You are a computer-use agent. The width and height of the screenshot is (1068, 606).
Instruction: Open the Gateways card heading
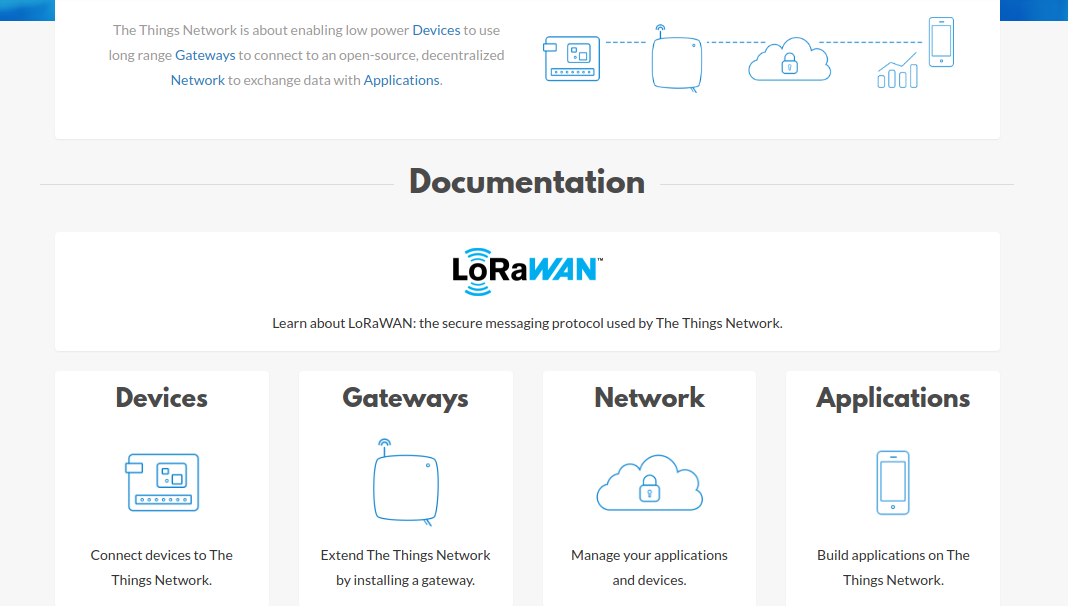click(x=405, y=399)
